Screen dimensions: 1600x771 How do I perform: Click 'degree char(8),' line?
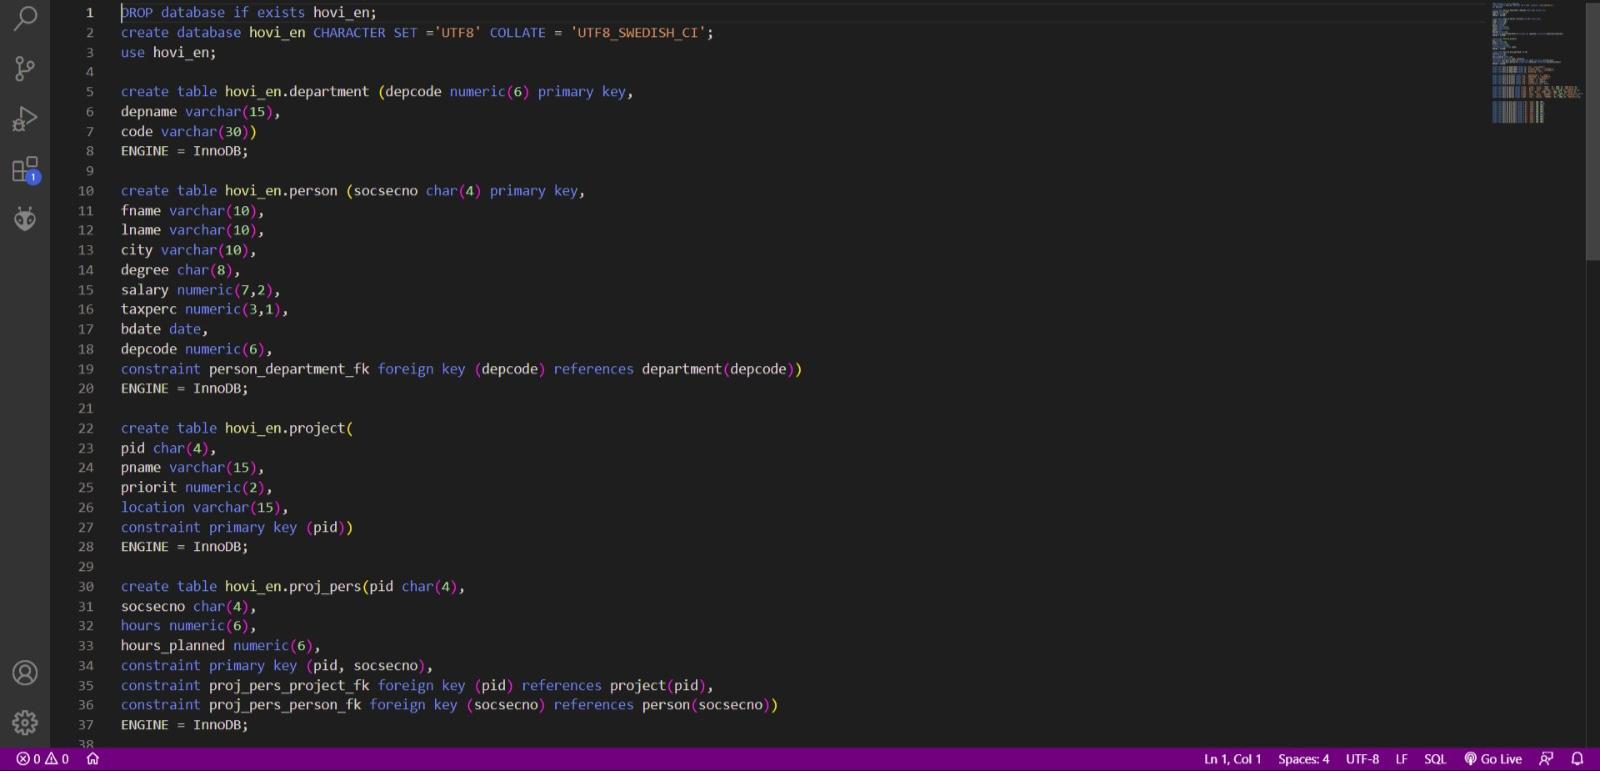click(x=181, y=270)
